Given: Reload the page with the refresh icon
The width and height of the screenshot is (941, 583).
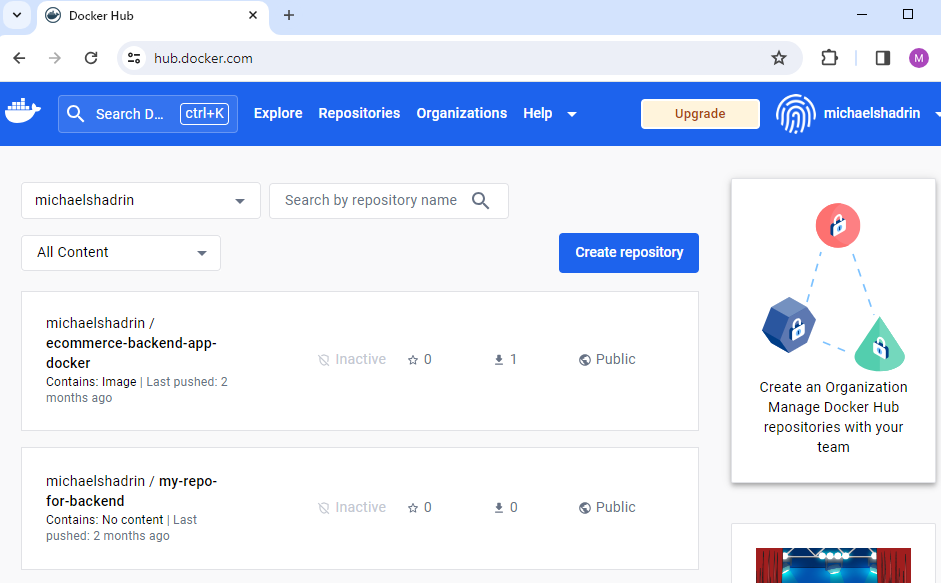Looking at the screenshot, I should tap(91, 58).
